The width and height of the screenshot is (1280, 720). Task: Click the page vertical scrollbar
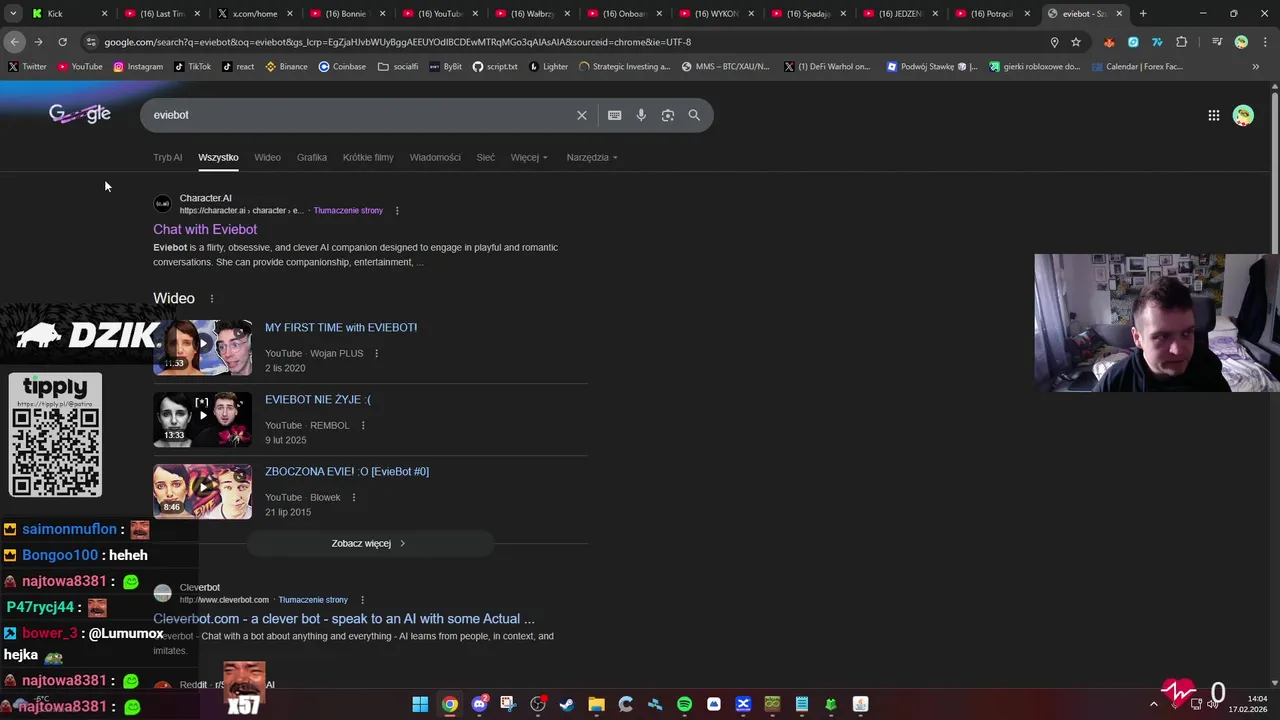click(x=1274, y=170)
